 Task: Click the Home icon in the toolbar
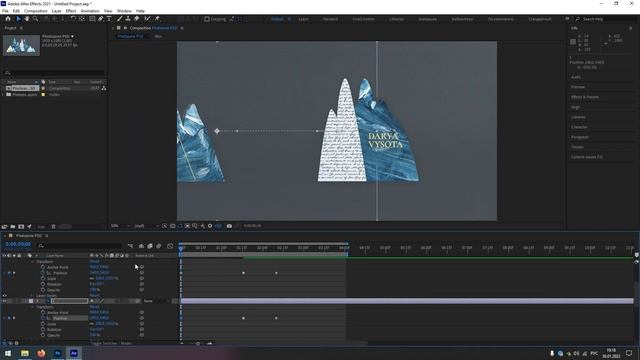click(x=8, y=19)
